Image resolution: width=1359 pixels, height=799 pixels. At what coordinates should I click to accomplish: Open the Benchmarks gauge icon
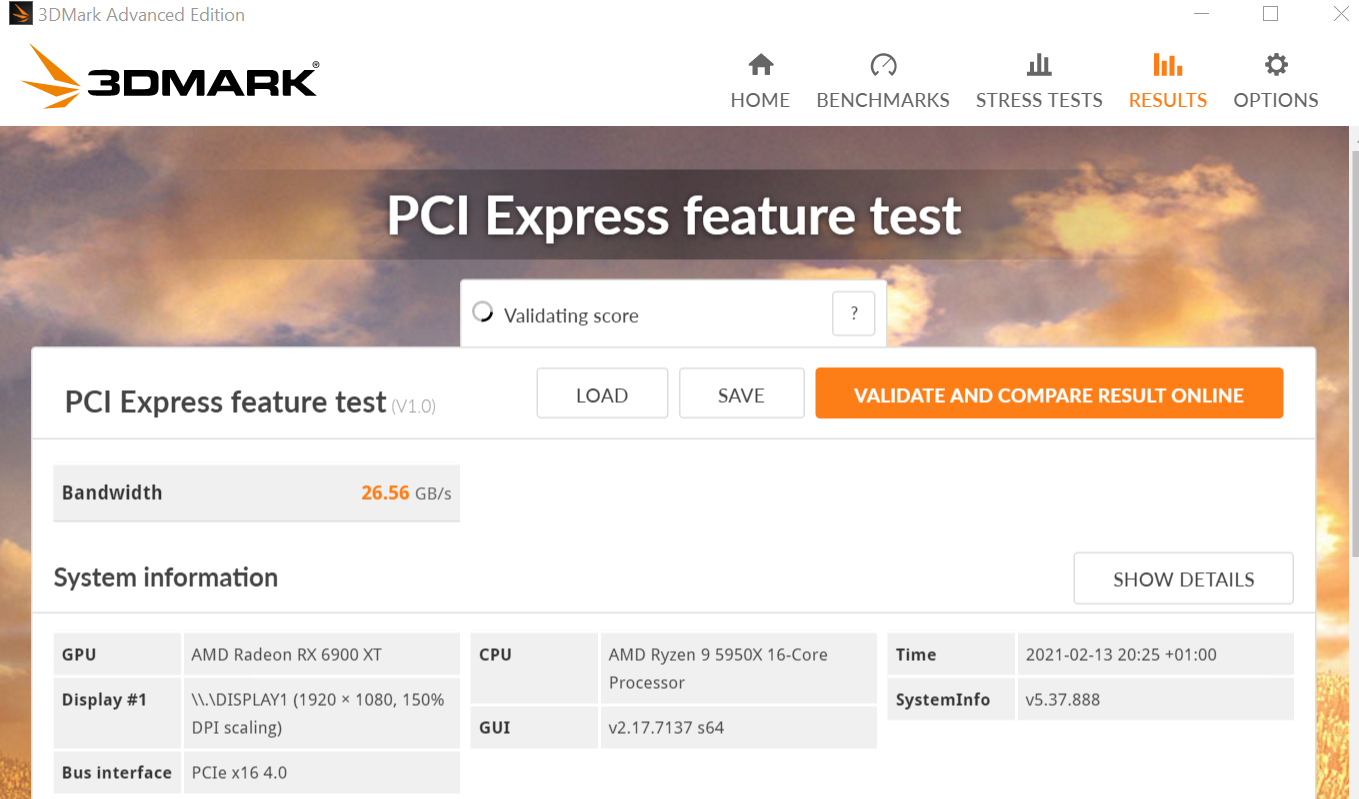tap(883, 66)
